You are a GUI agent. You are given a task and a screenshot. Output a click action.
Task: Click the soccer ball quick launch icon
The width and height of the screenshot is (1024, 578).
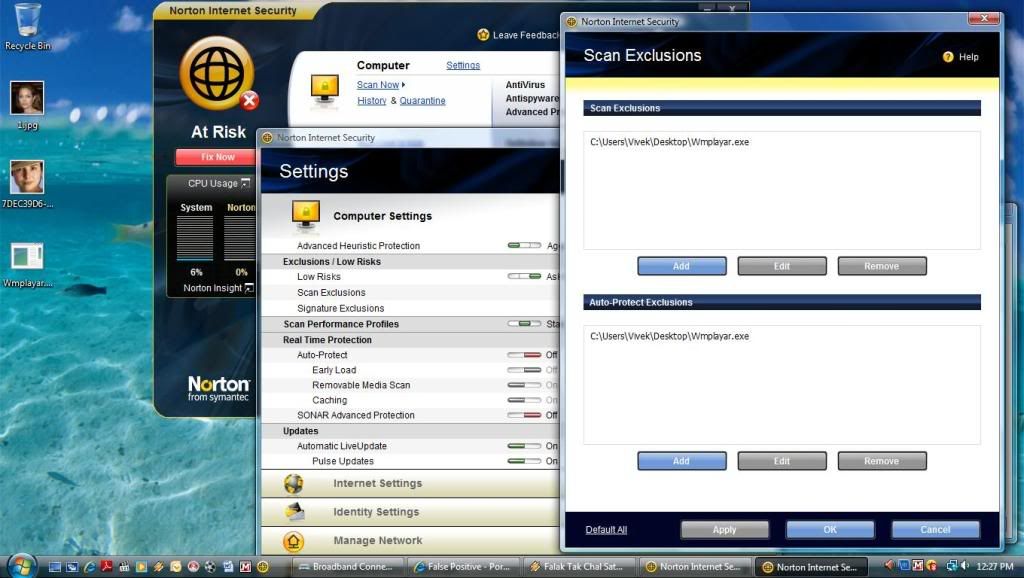pos(210,567)
